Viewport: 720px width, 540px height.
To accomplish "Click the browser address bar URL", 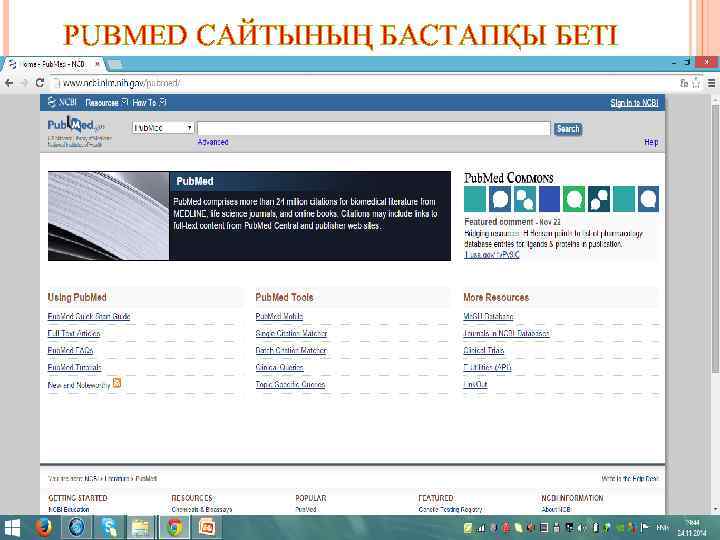I will tap(121, 83).
